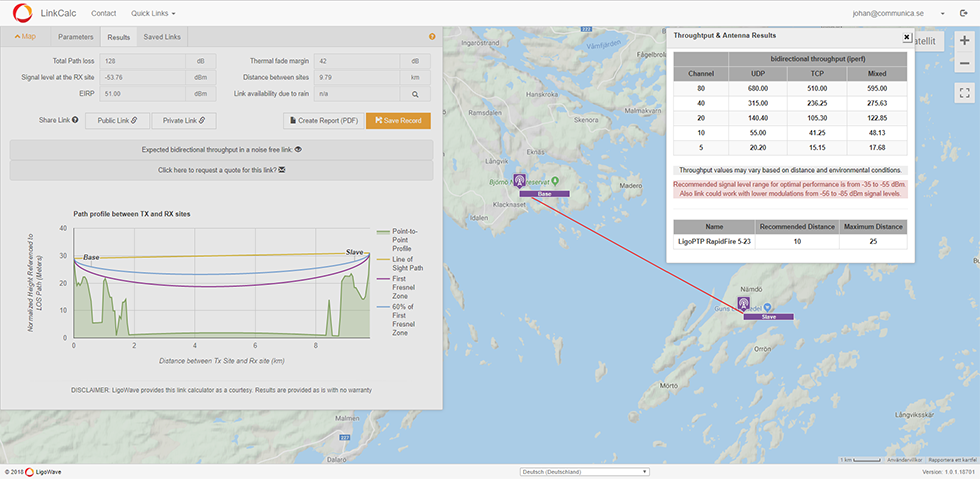Toggle Line of Sight Path legend entry
Image resolution: width=980 pixels, height=479 pixels.
point(399,263)
